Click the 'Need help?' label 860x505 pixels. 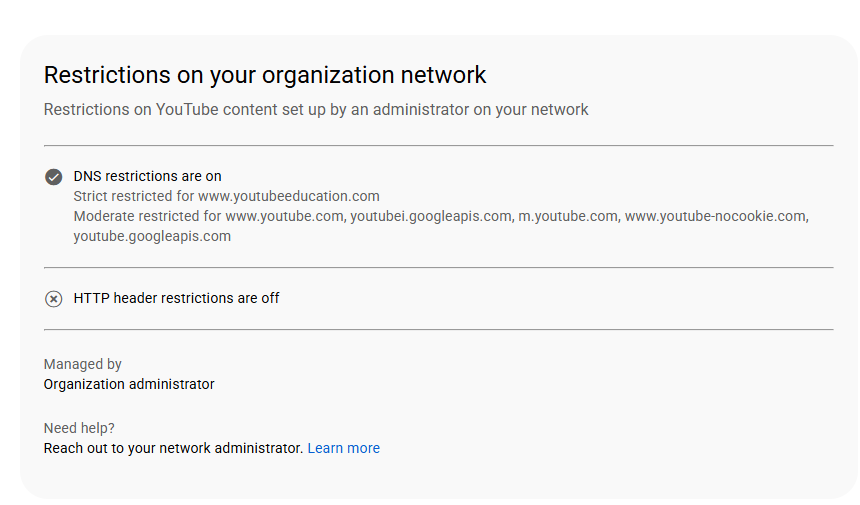point(79,428)
